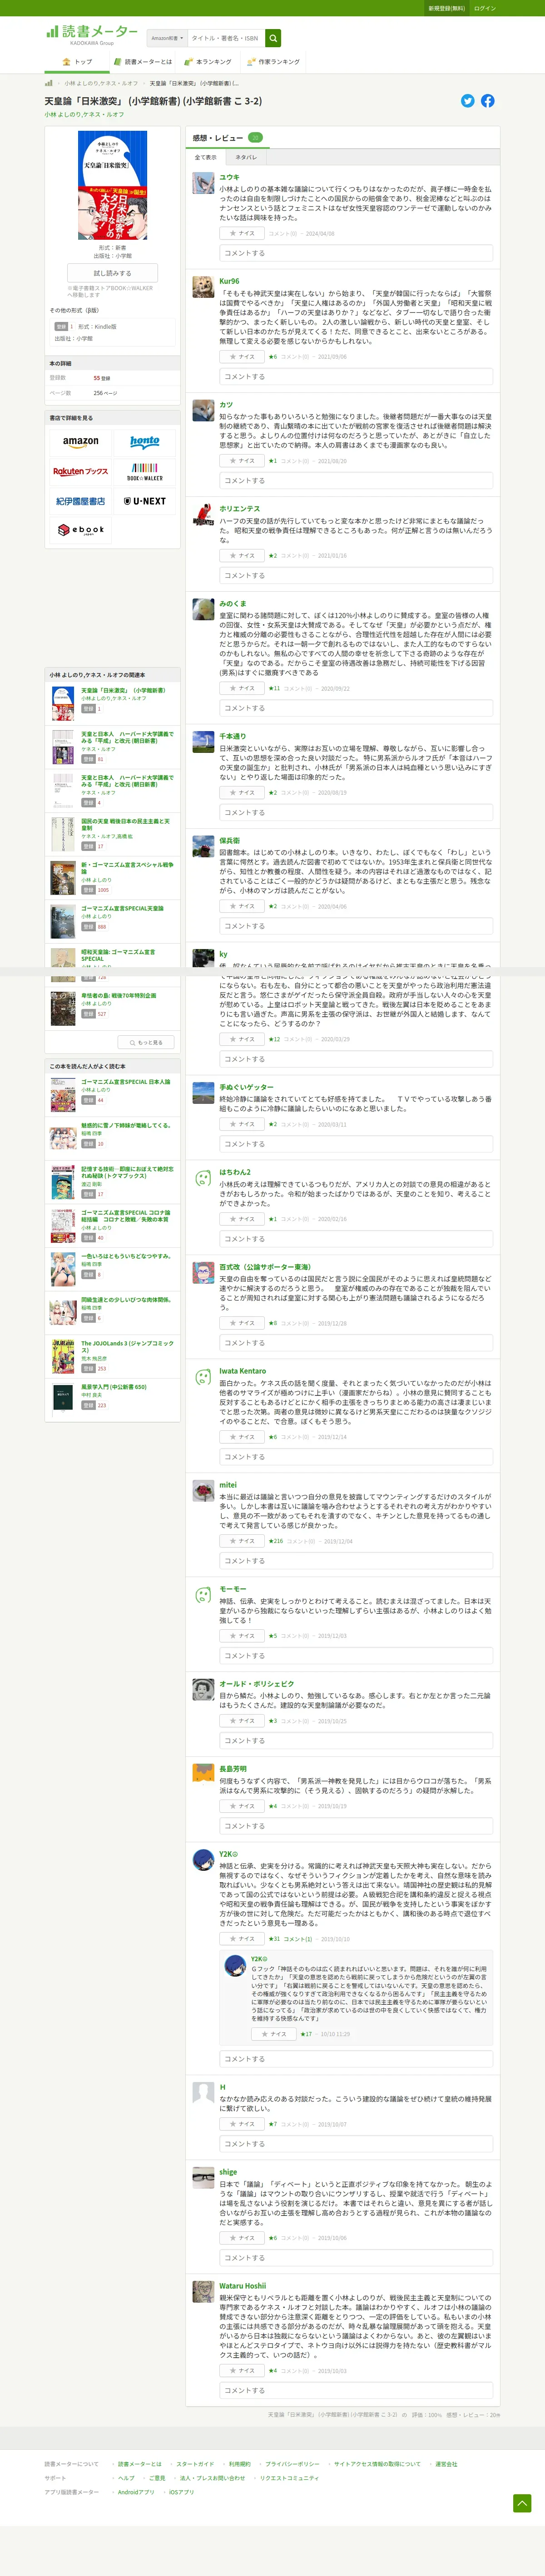
Task: Open 長島芳明's profile avatar
Action: [203, 1774]
